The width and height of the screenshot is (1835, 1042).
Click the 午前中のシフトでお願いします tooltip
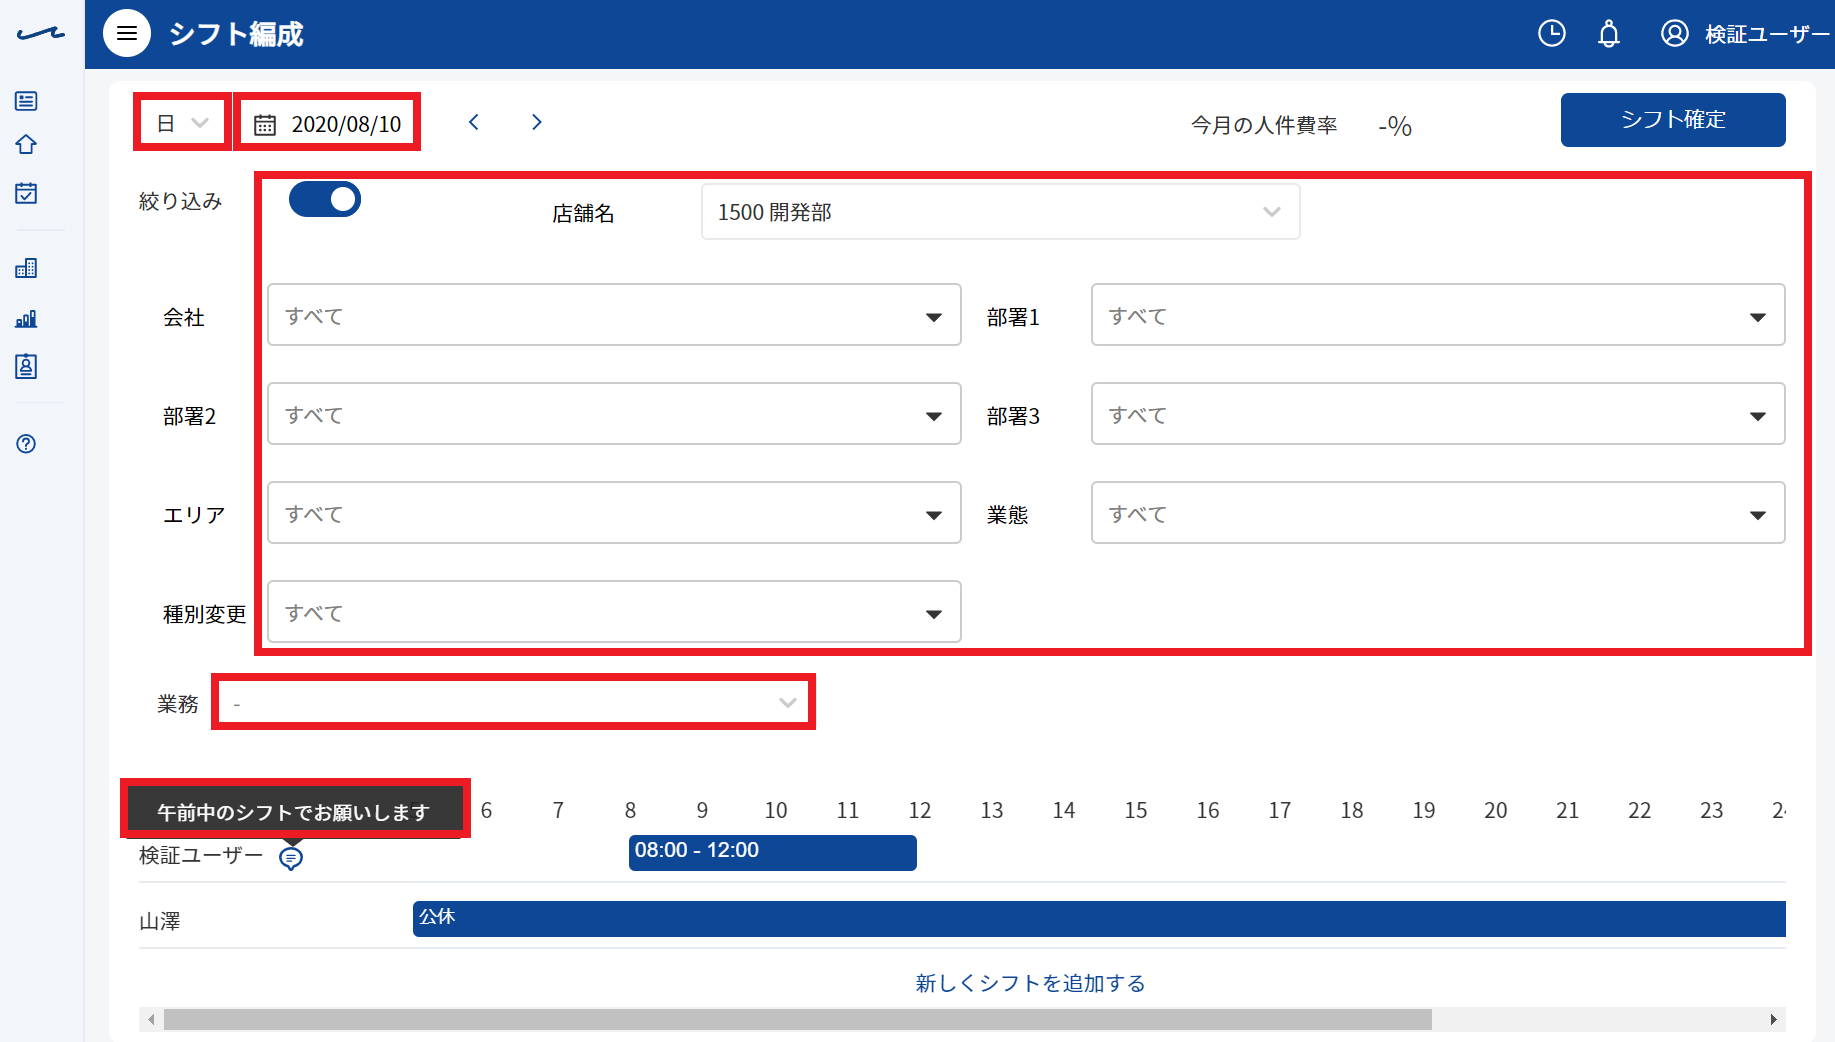pos(294,812)
